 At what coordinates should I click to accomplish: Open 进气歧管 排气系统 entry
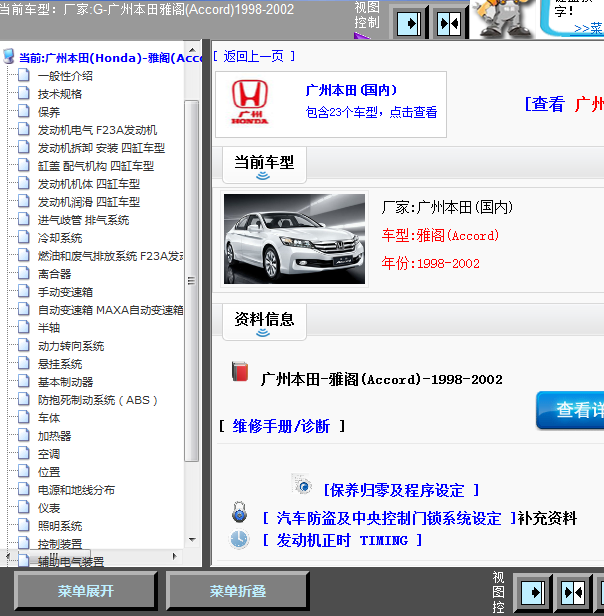83,220
